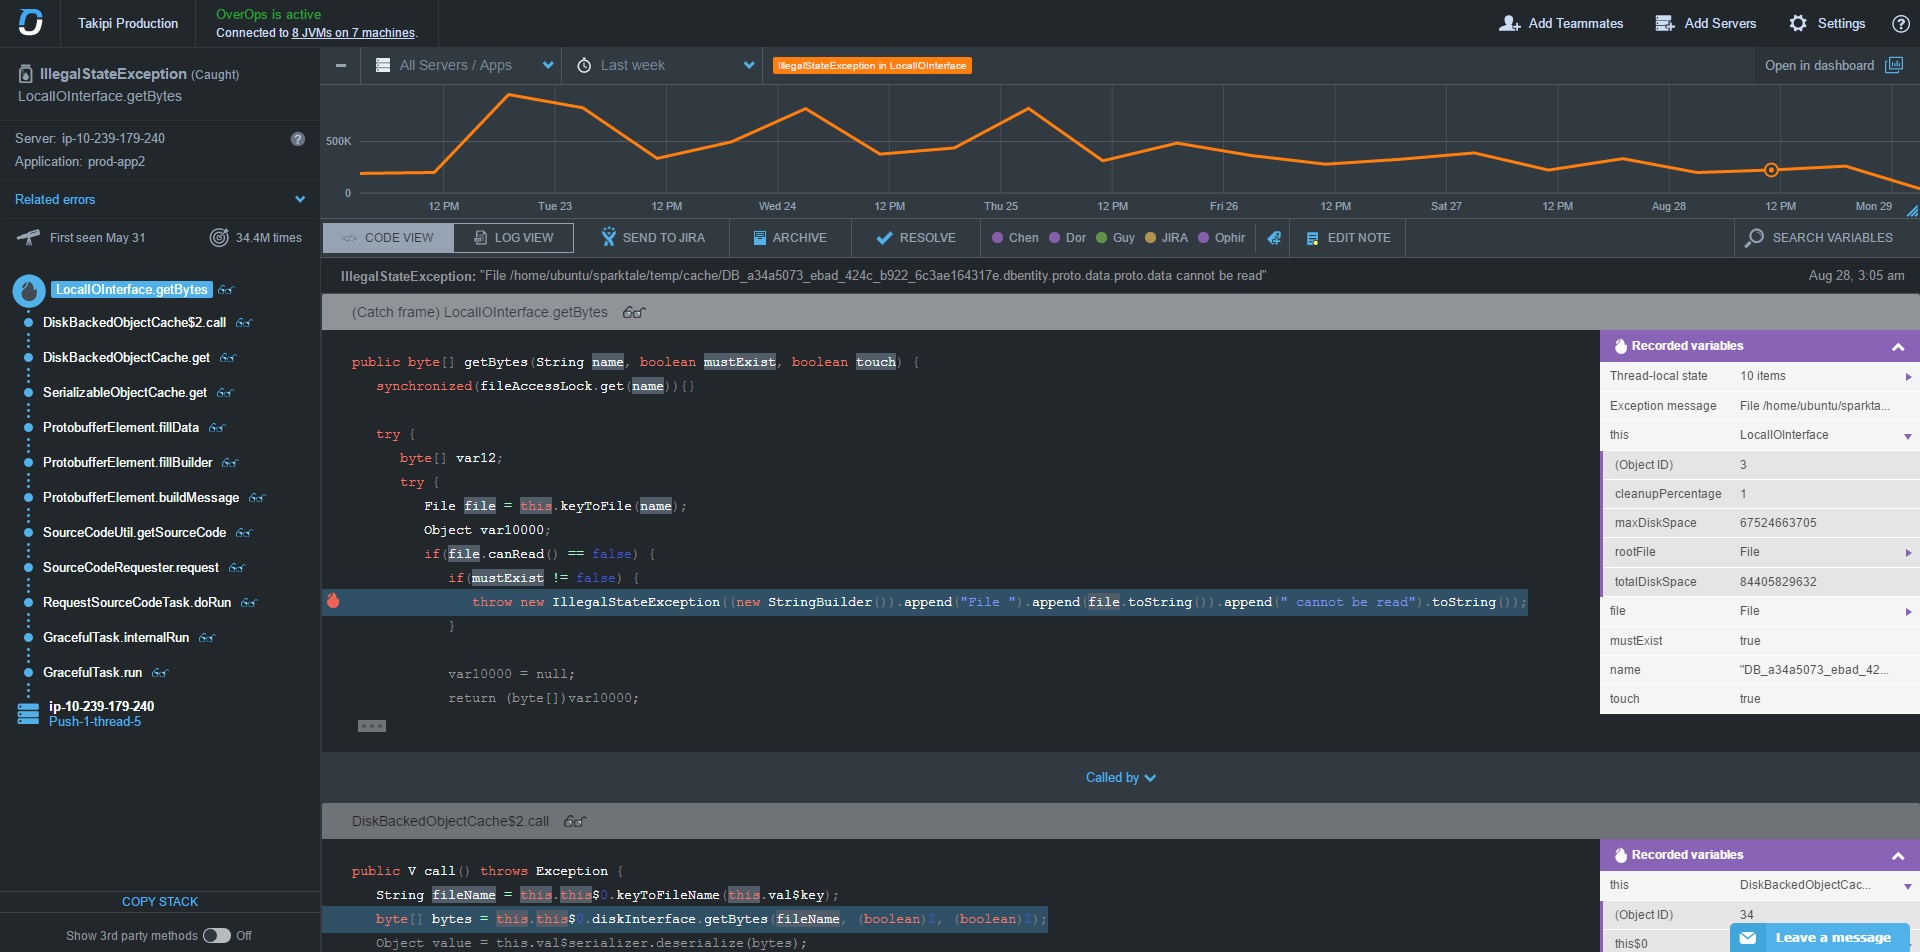Screen dimensions: 1920x952
Task: Click glasses icon beside ProtobufferElement.fillData
Action: tap(217, 428)
